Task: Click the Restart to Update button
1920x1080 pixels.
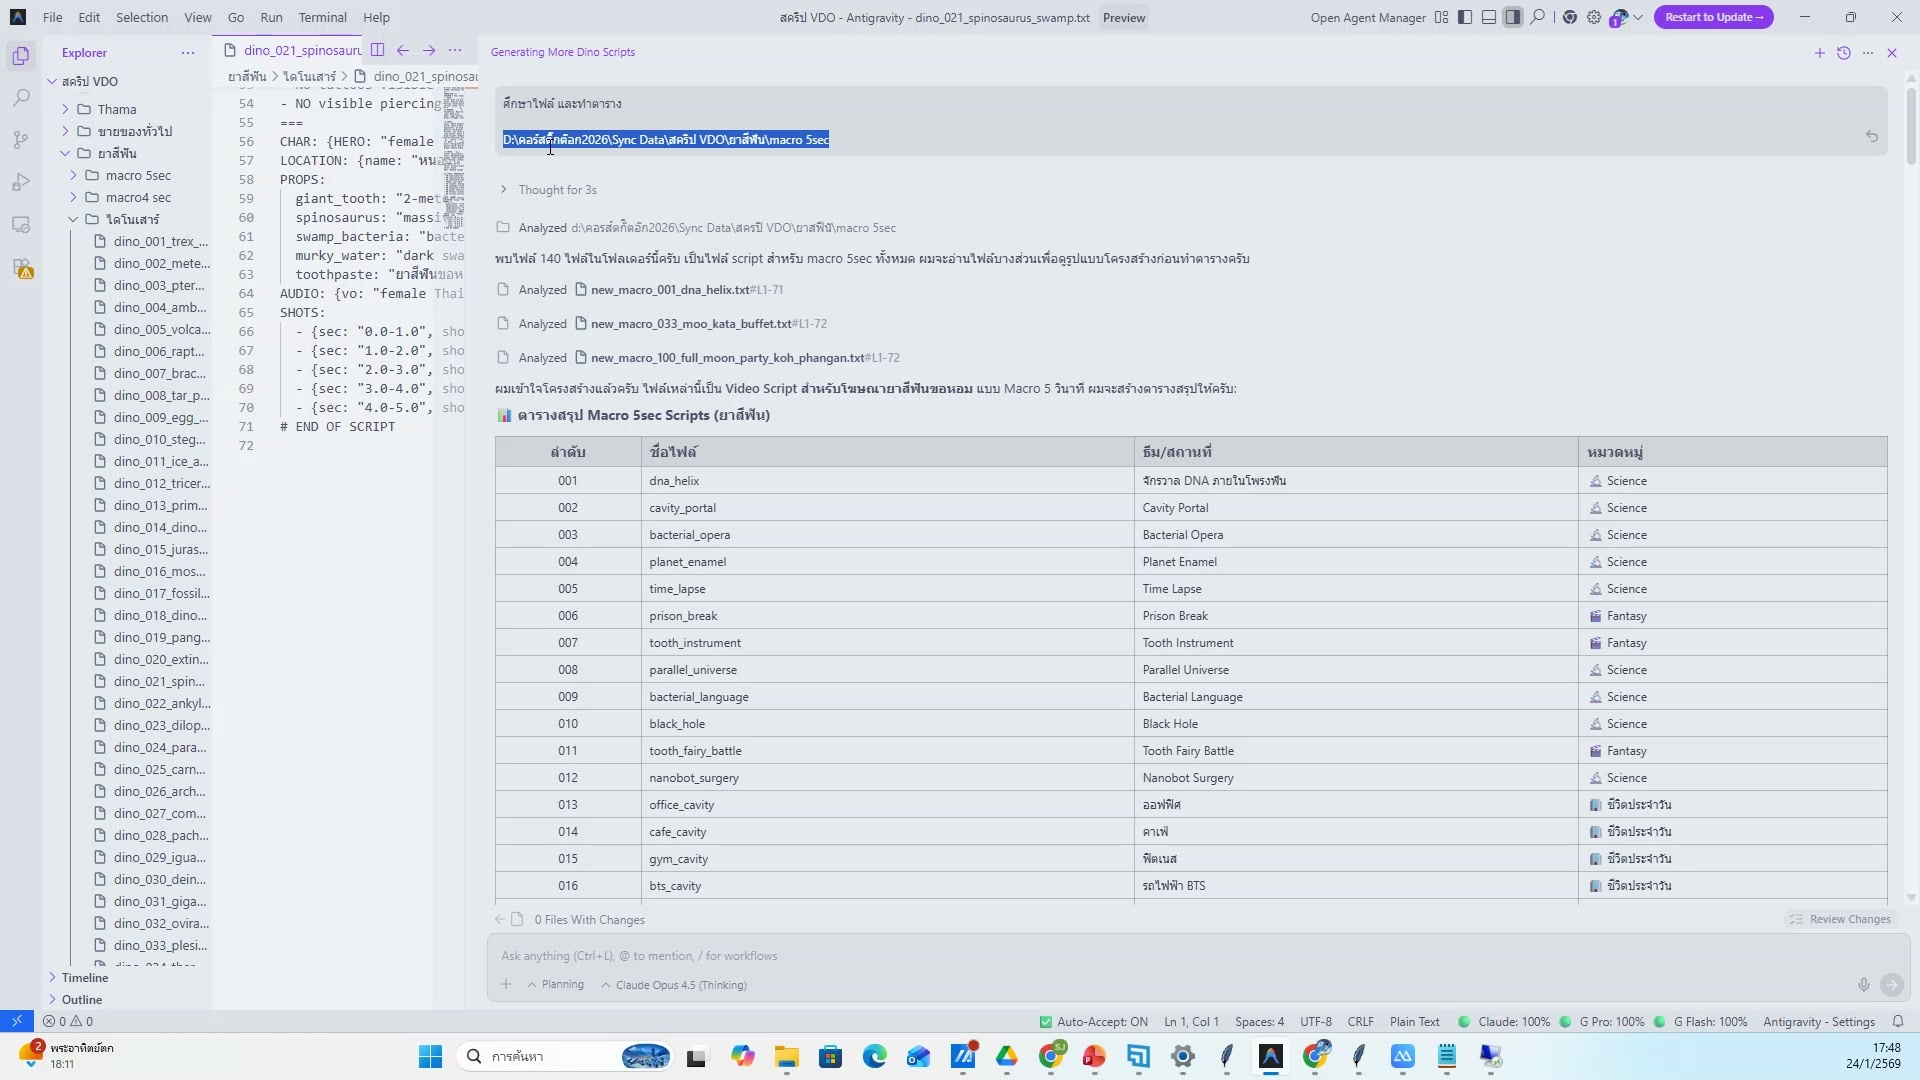Action: [x=1713, y=17]
